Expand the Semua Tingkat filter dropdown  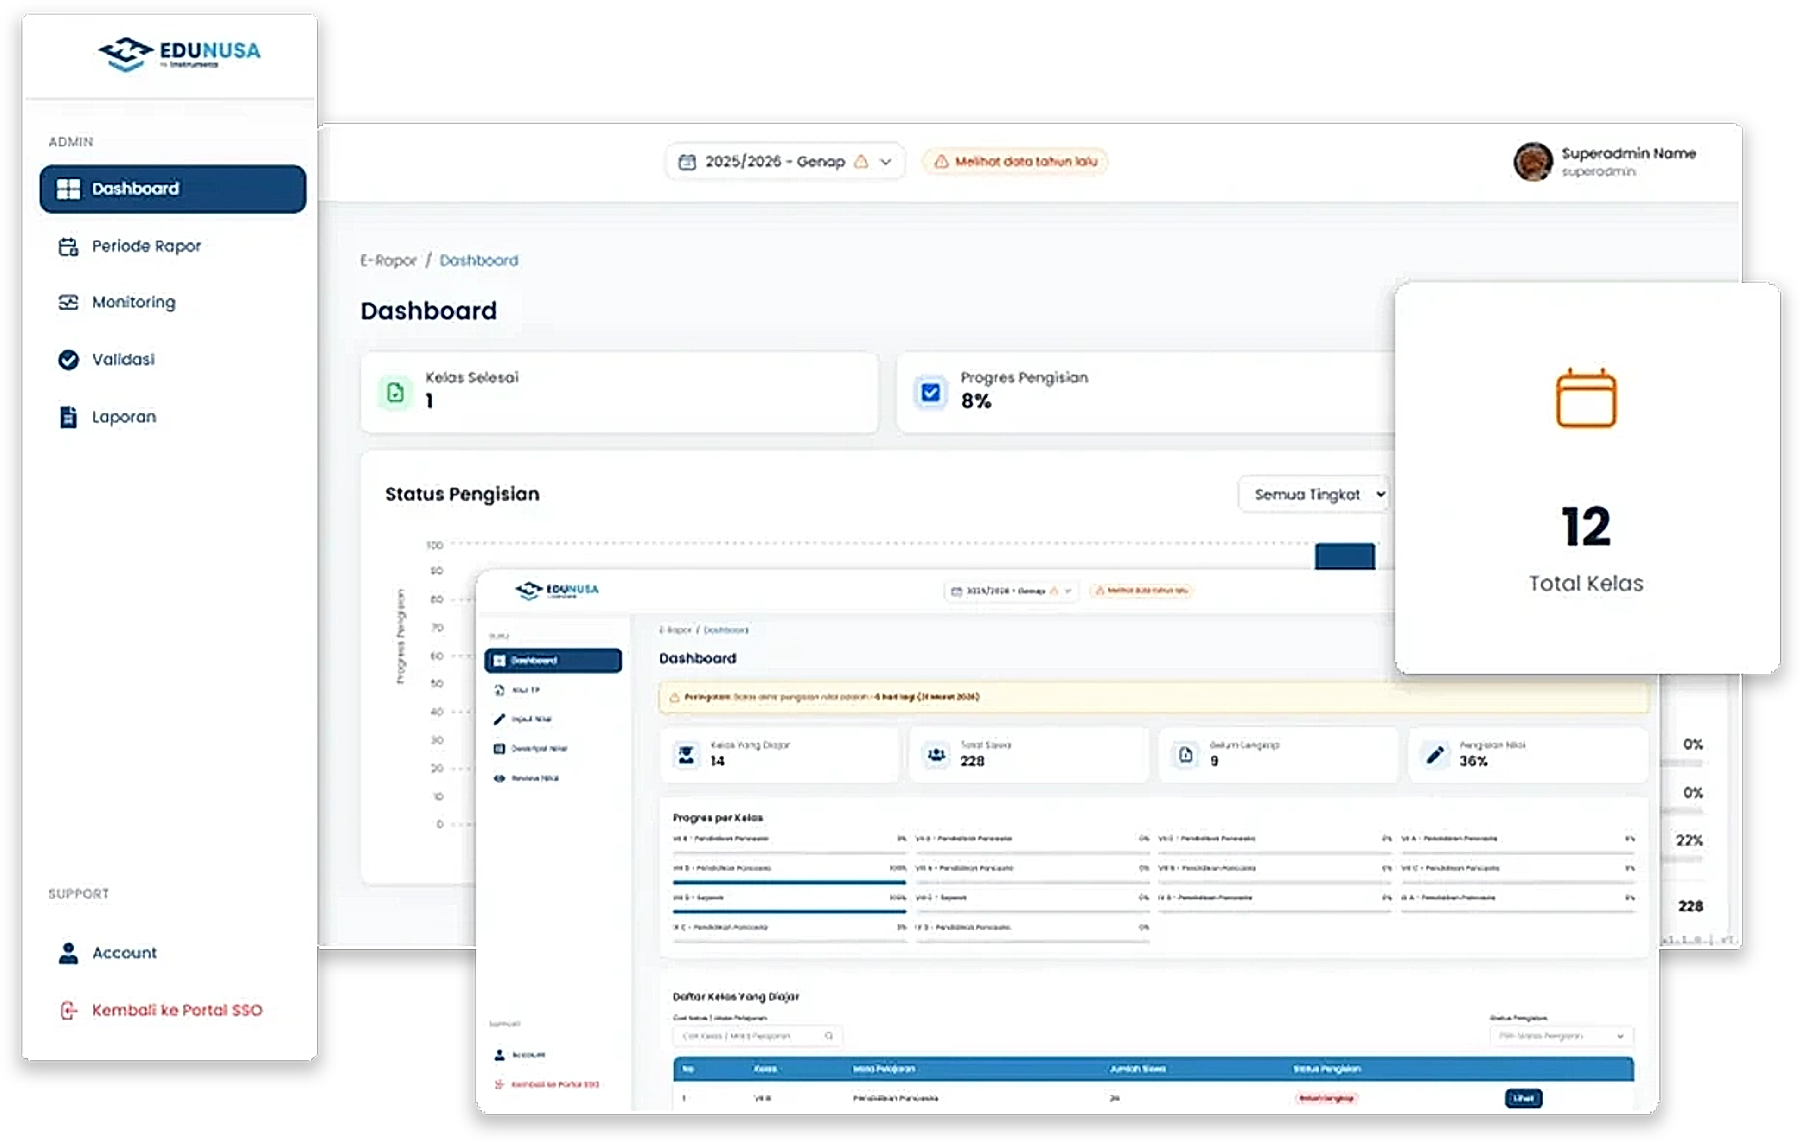pyautogui.click(x=1313, y=494)
